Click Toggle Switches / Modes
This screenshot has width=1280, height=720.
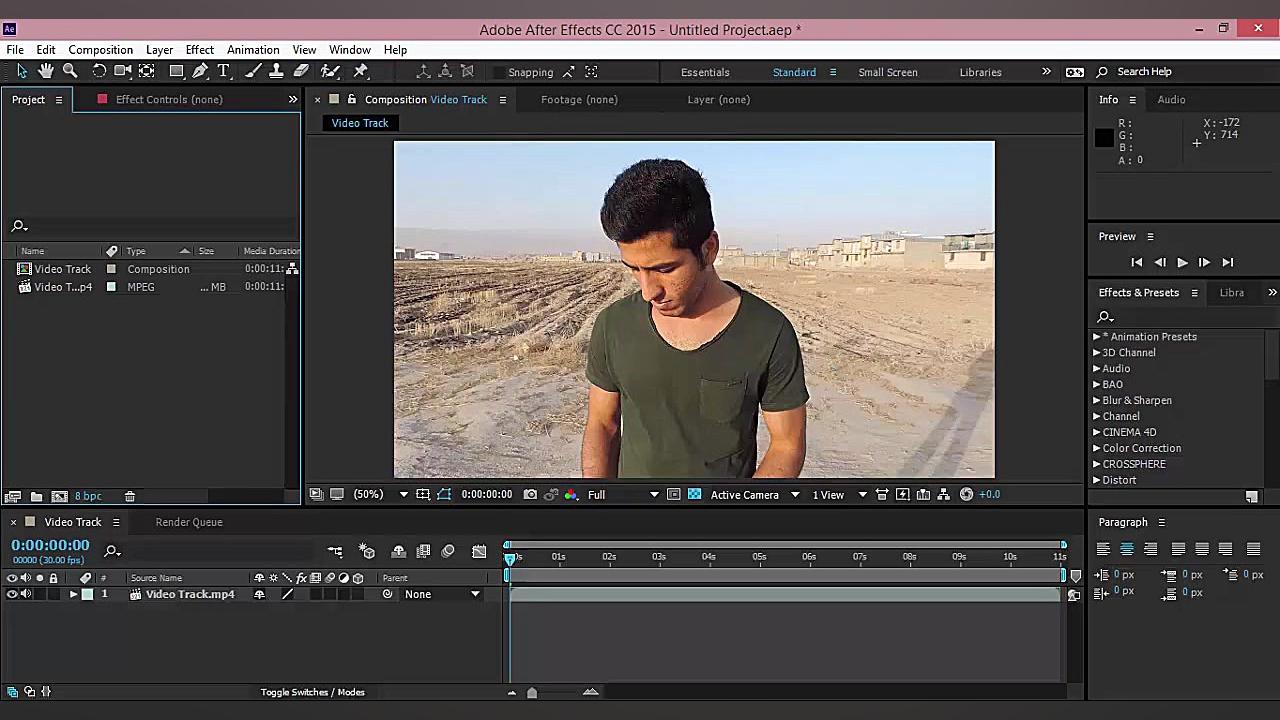[x=313, y=691]
